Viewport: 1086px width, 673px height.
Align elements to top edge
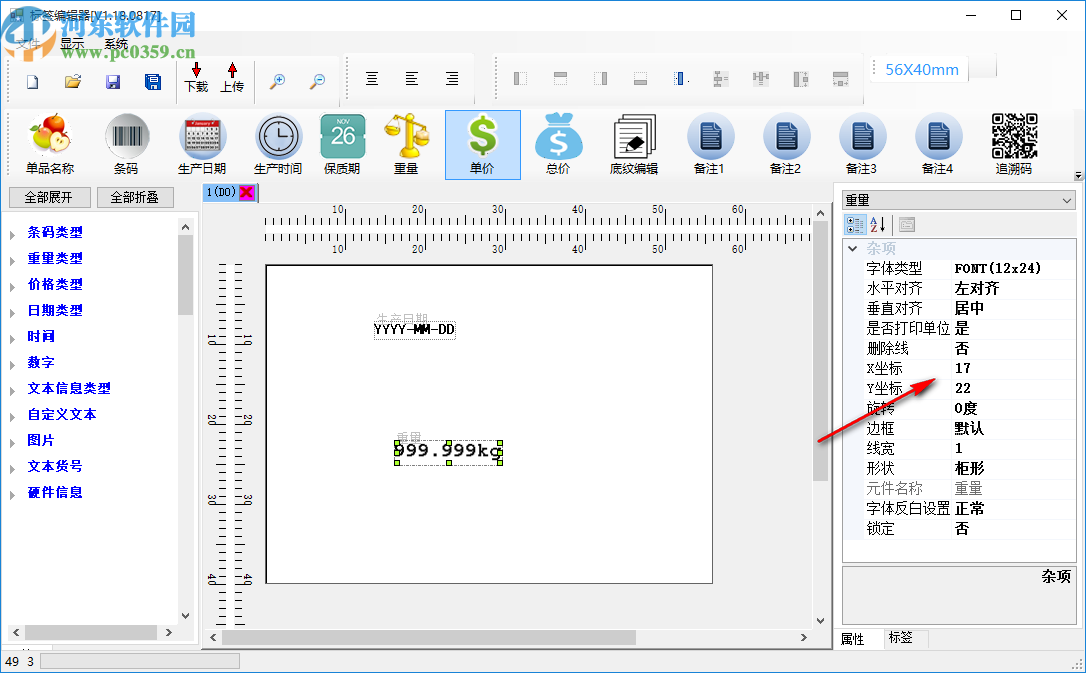tap(560, 79)
